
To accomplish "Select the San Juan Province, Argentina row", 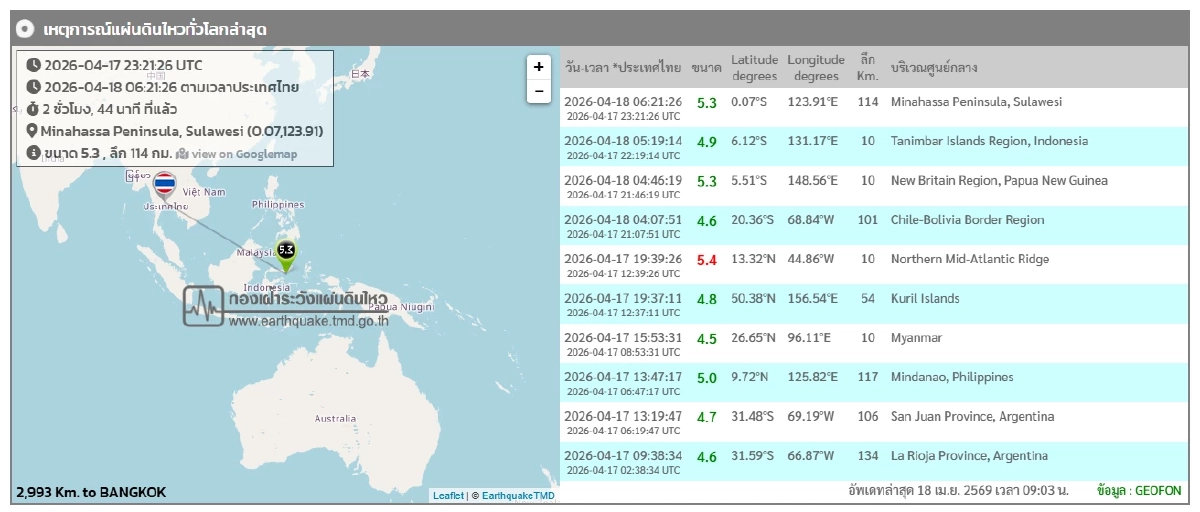I will click(x=872, y=422).
